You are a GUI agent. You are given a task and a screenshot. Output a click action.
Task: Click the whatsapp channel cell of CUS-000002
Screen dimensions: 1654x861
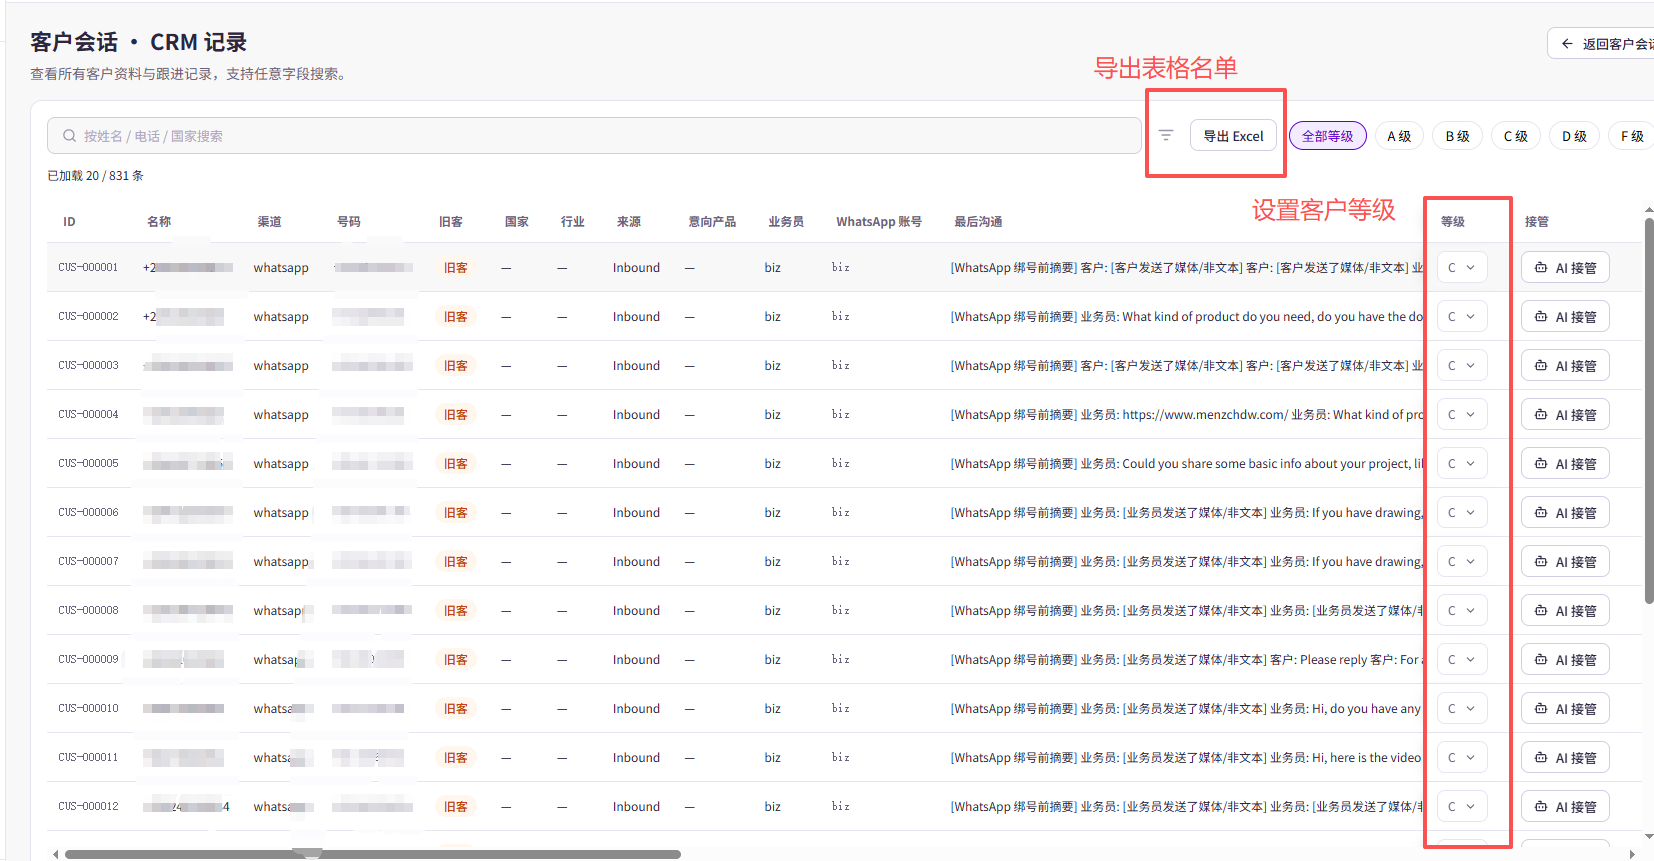281,317
